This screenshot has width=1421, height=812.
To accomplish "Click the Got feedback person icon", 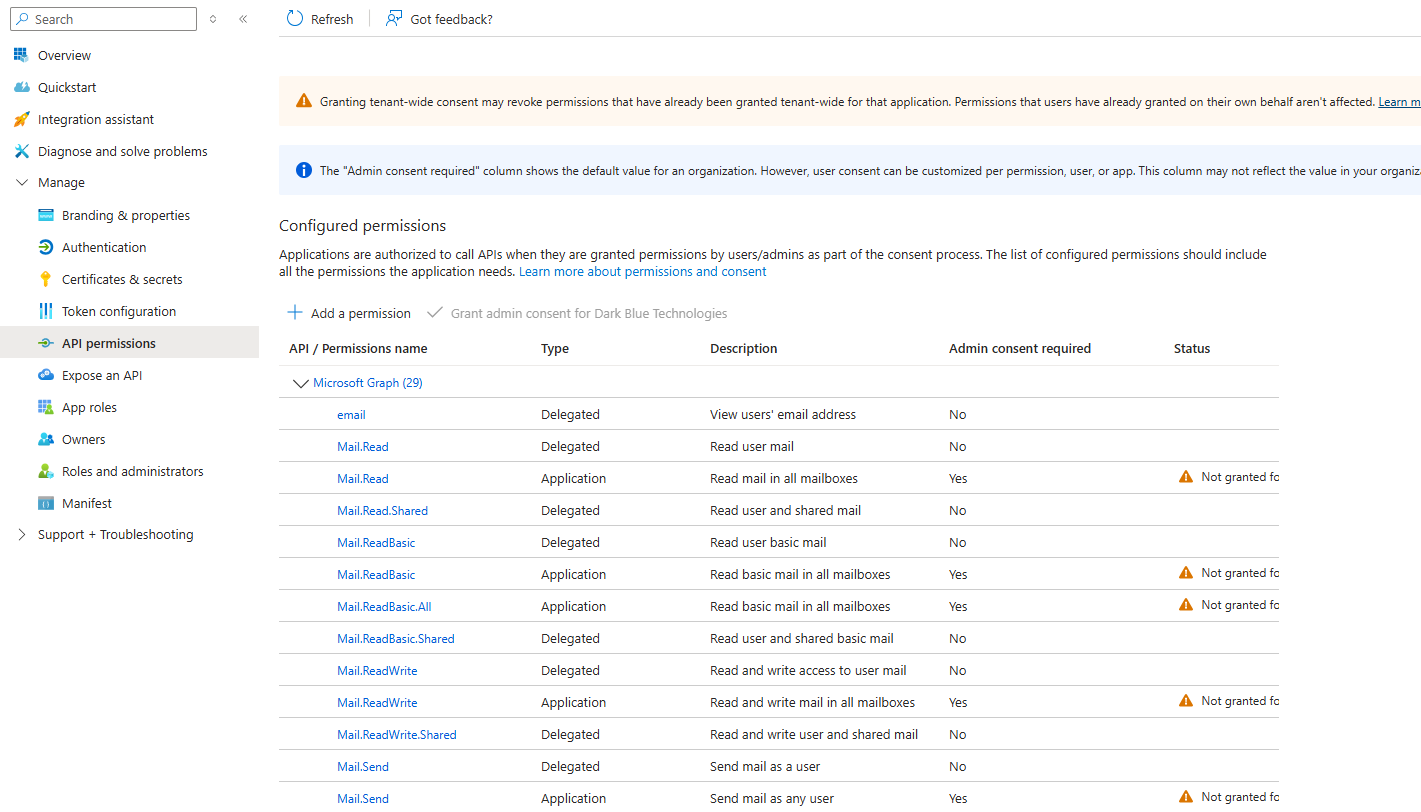I will point(394,19).
